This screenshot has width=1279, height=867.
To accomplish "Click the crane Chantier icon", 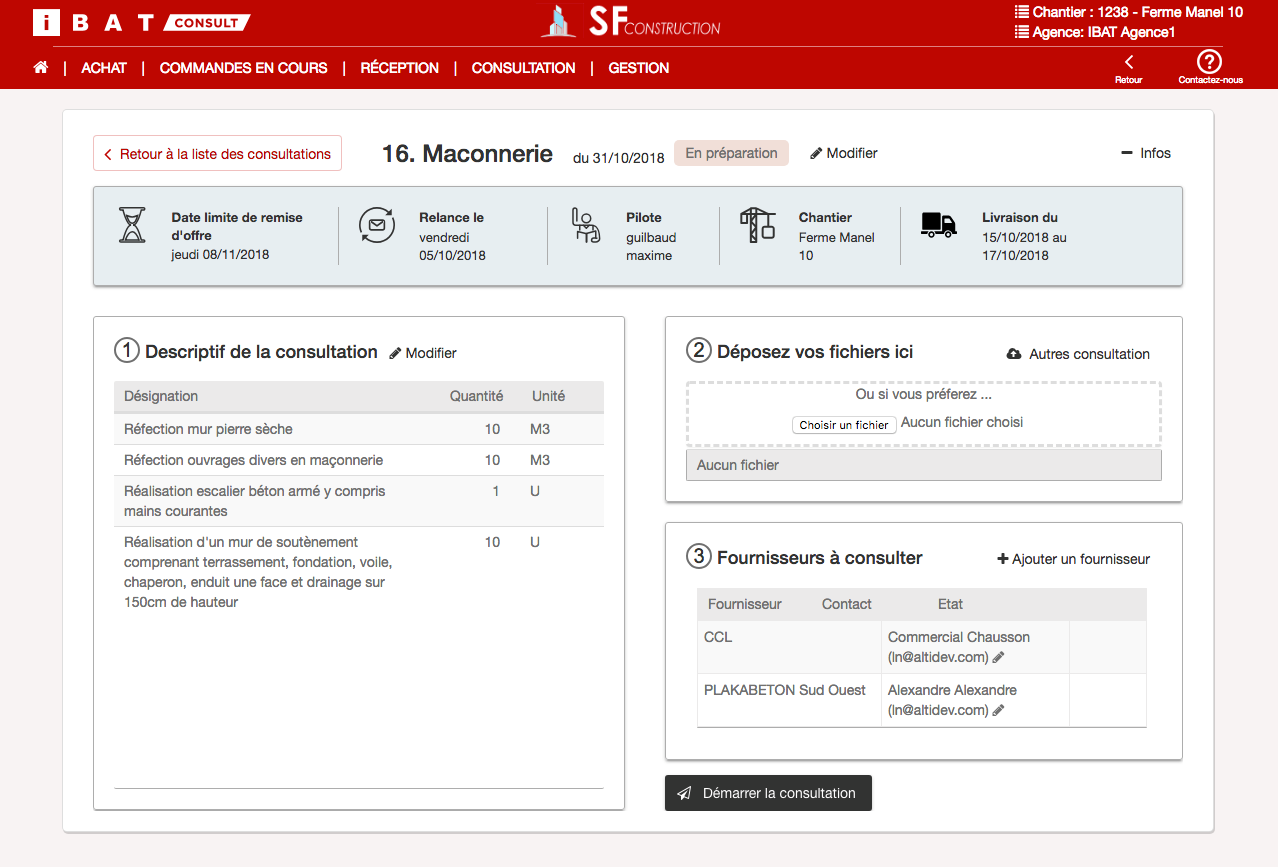I will pyautogui.click(x=757, y=225).
